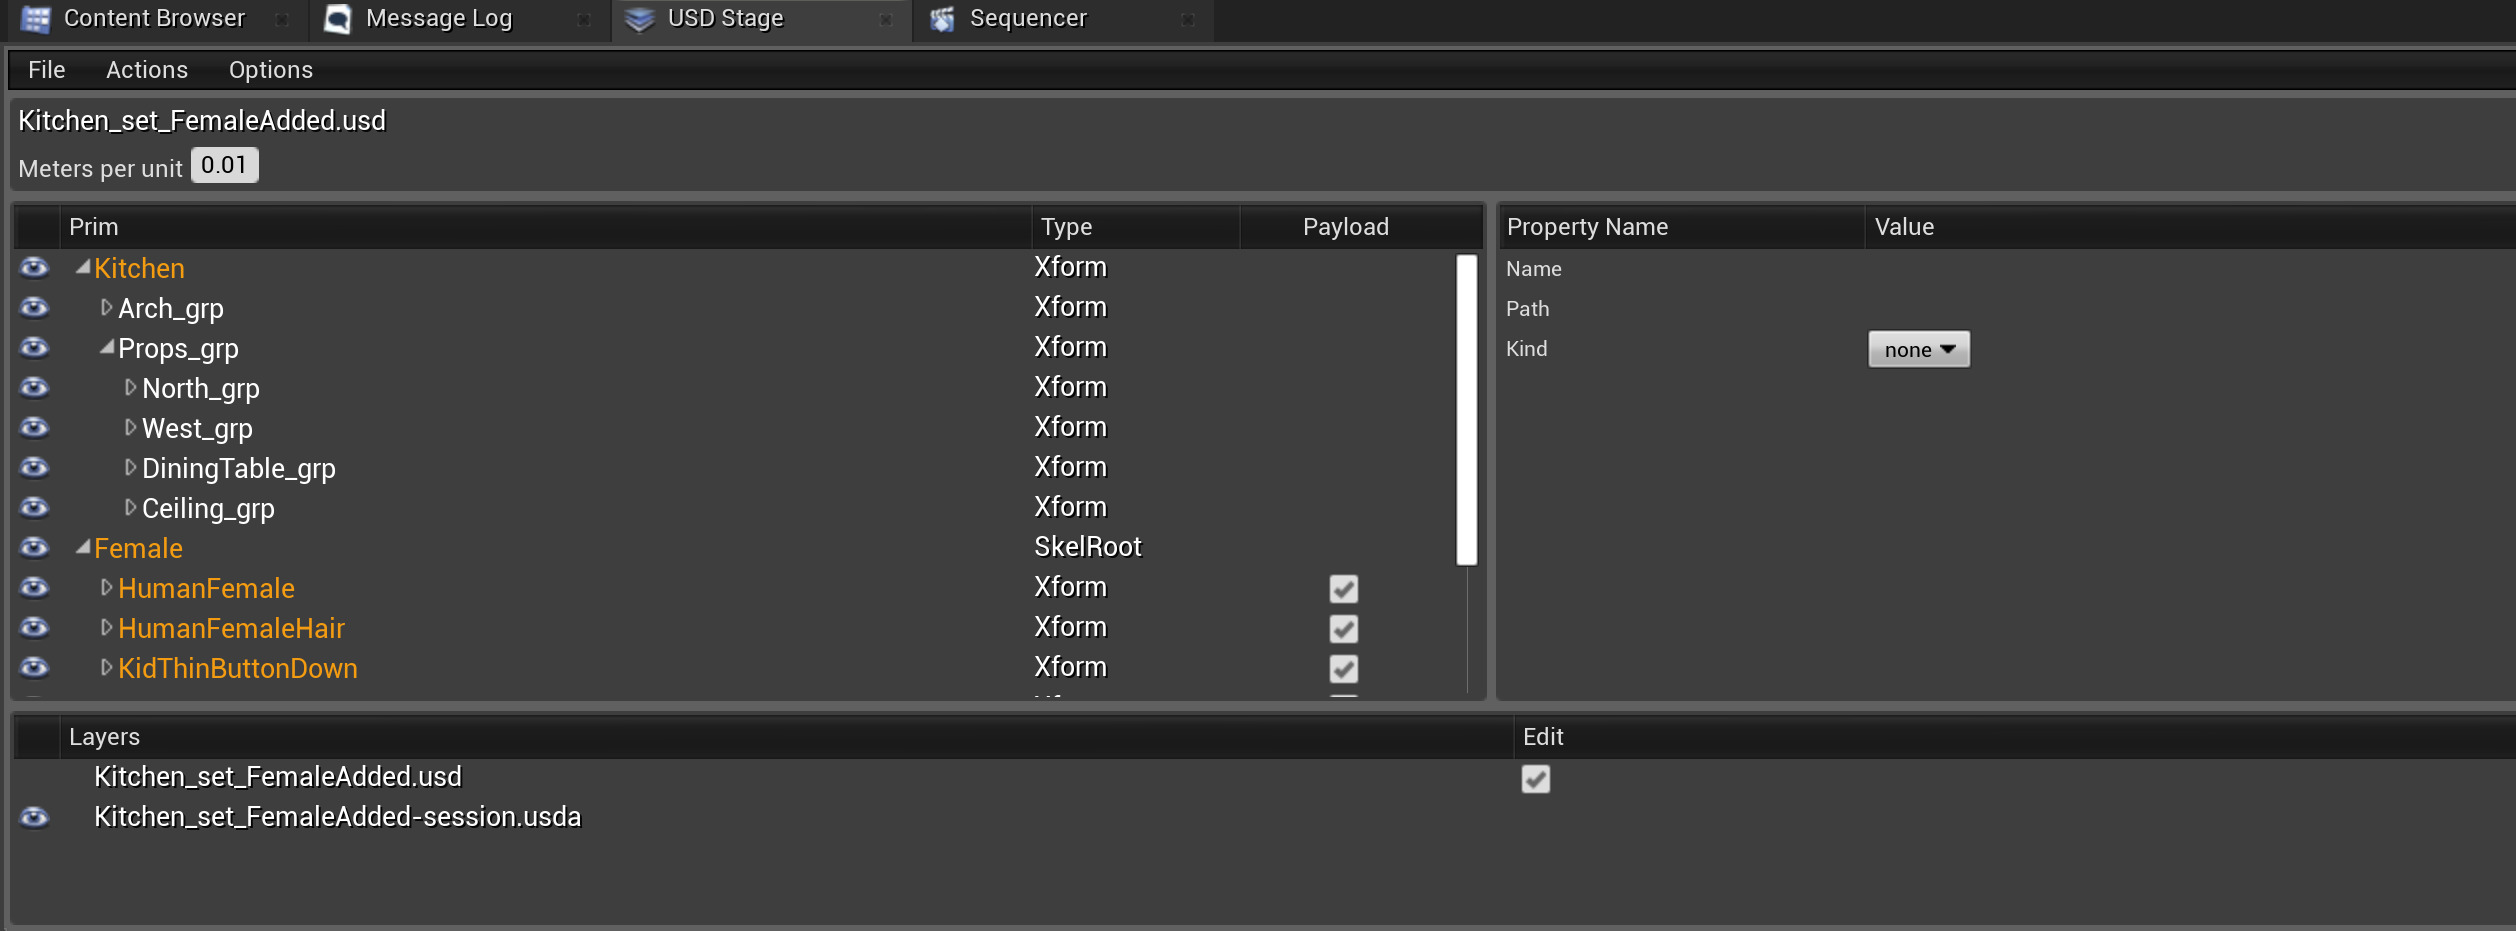Click the Sequencer clapperboard icon
2516x931 pixels.
942,19
